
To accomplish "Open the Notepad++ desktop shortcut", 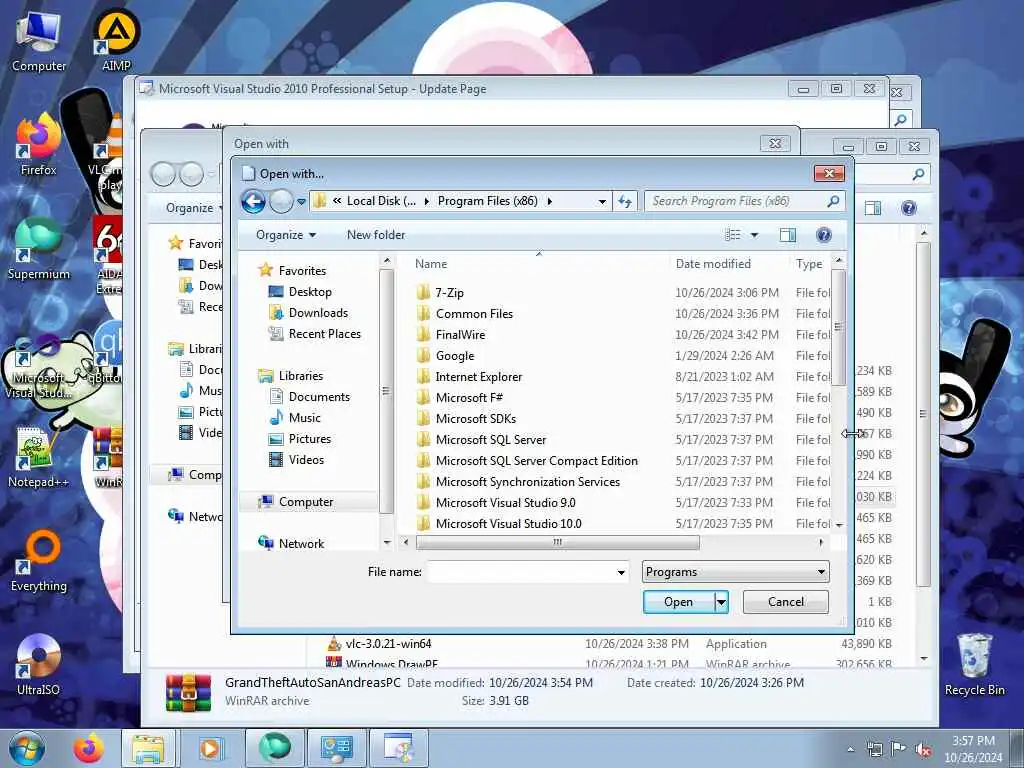I will pos(39,456).
